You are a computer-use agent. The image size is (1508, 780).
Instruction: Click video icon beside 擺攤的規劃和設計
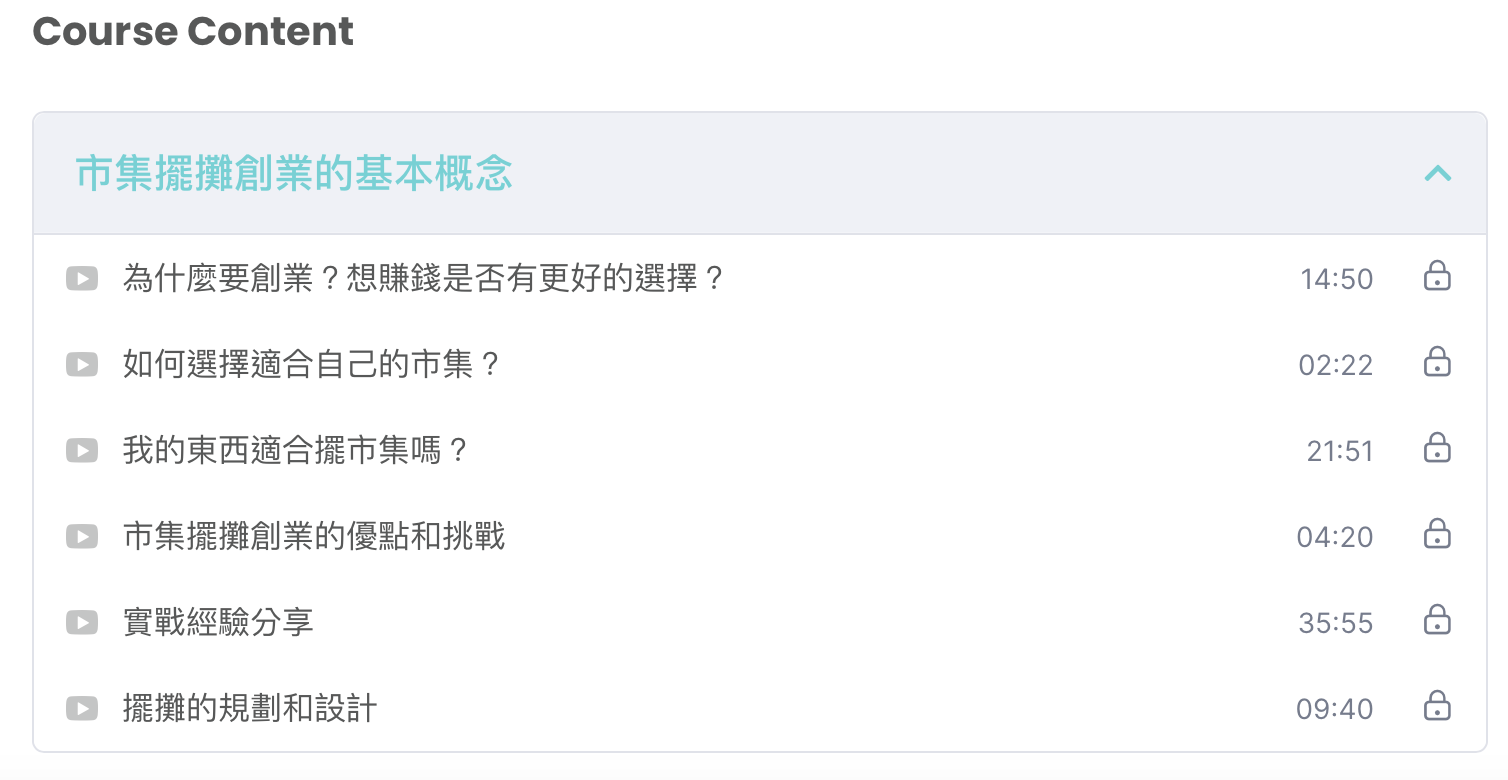(x=82, y=709)
